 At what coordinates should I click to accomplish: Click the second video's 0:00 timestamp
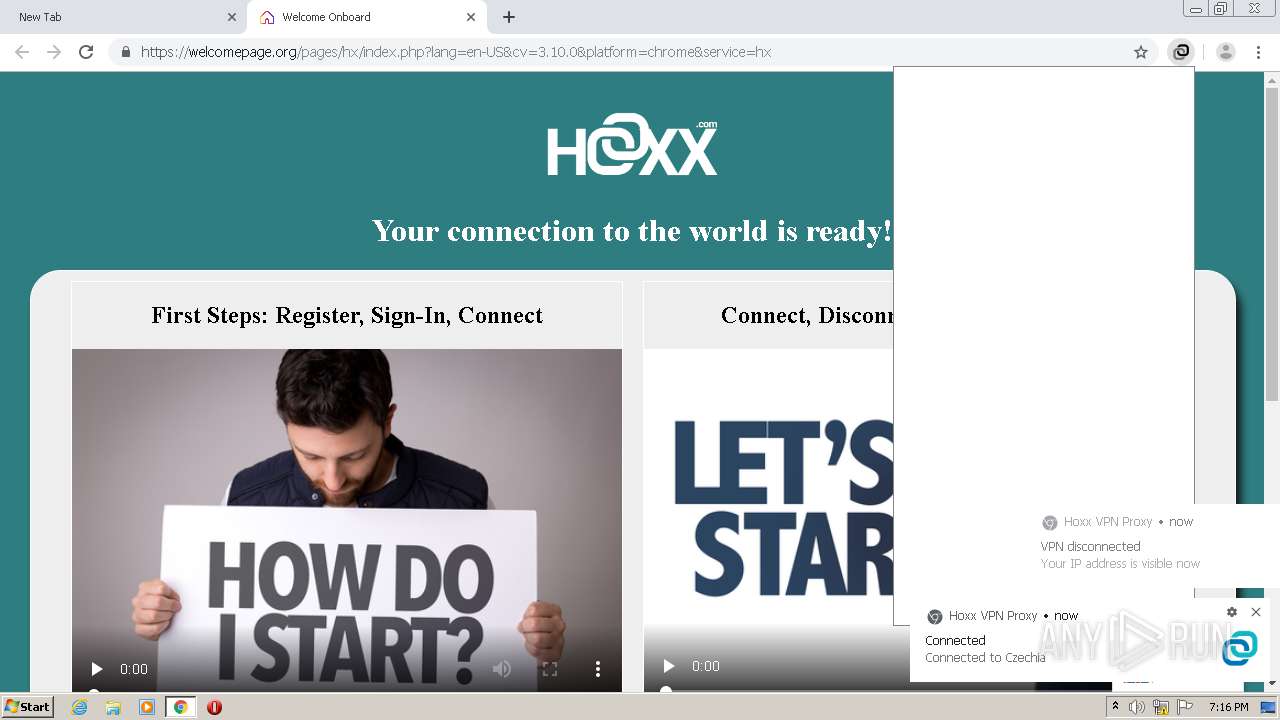[706, 666]
